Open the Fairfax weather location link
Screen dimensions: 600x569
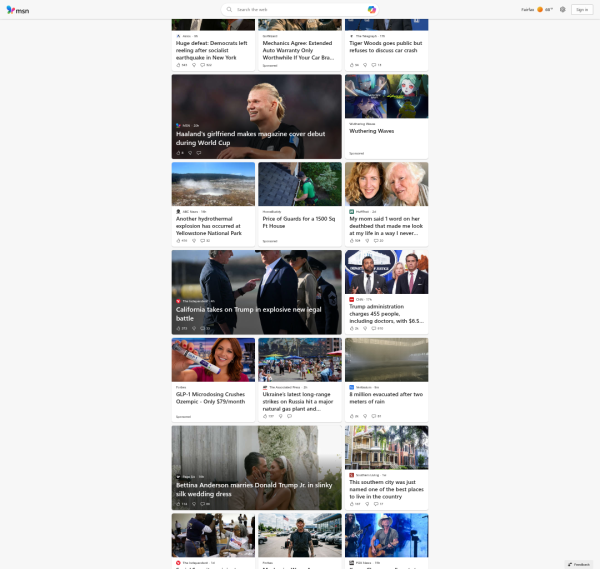pos(527,10)
